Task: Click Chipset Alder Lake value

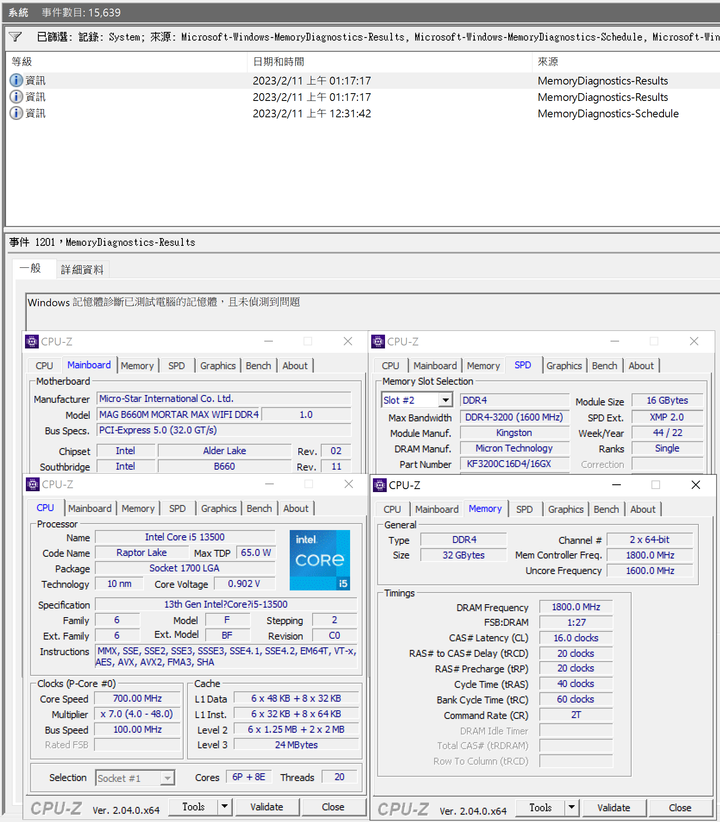Action: (224, 451)
